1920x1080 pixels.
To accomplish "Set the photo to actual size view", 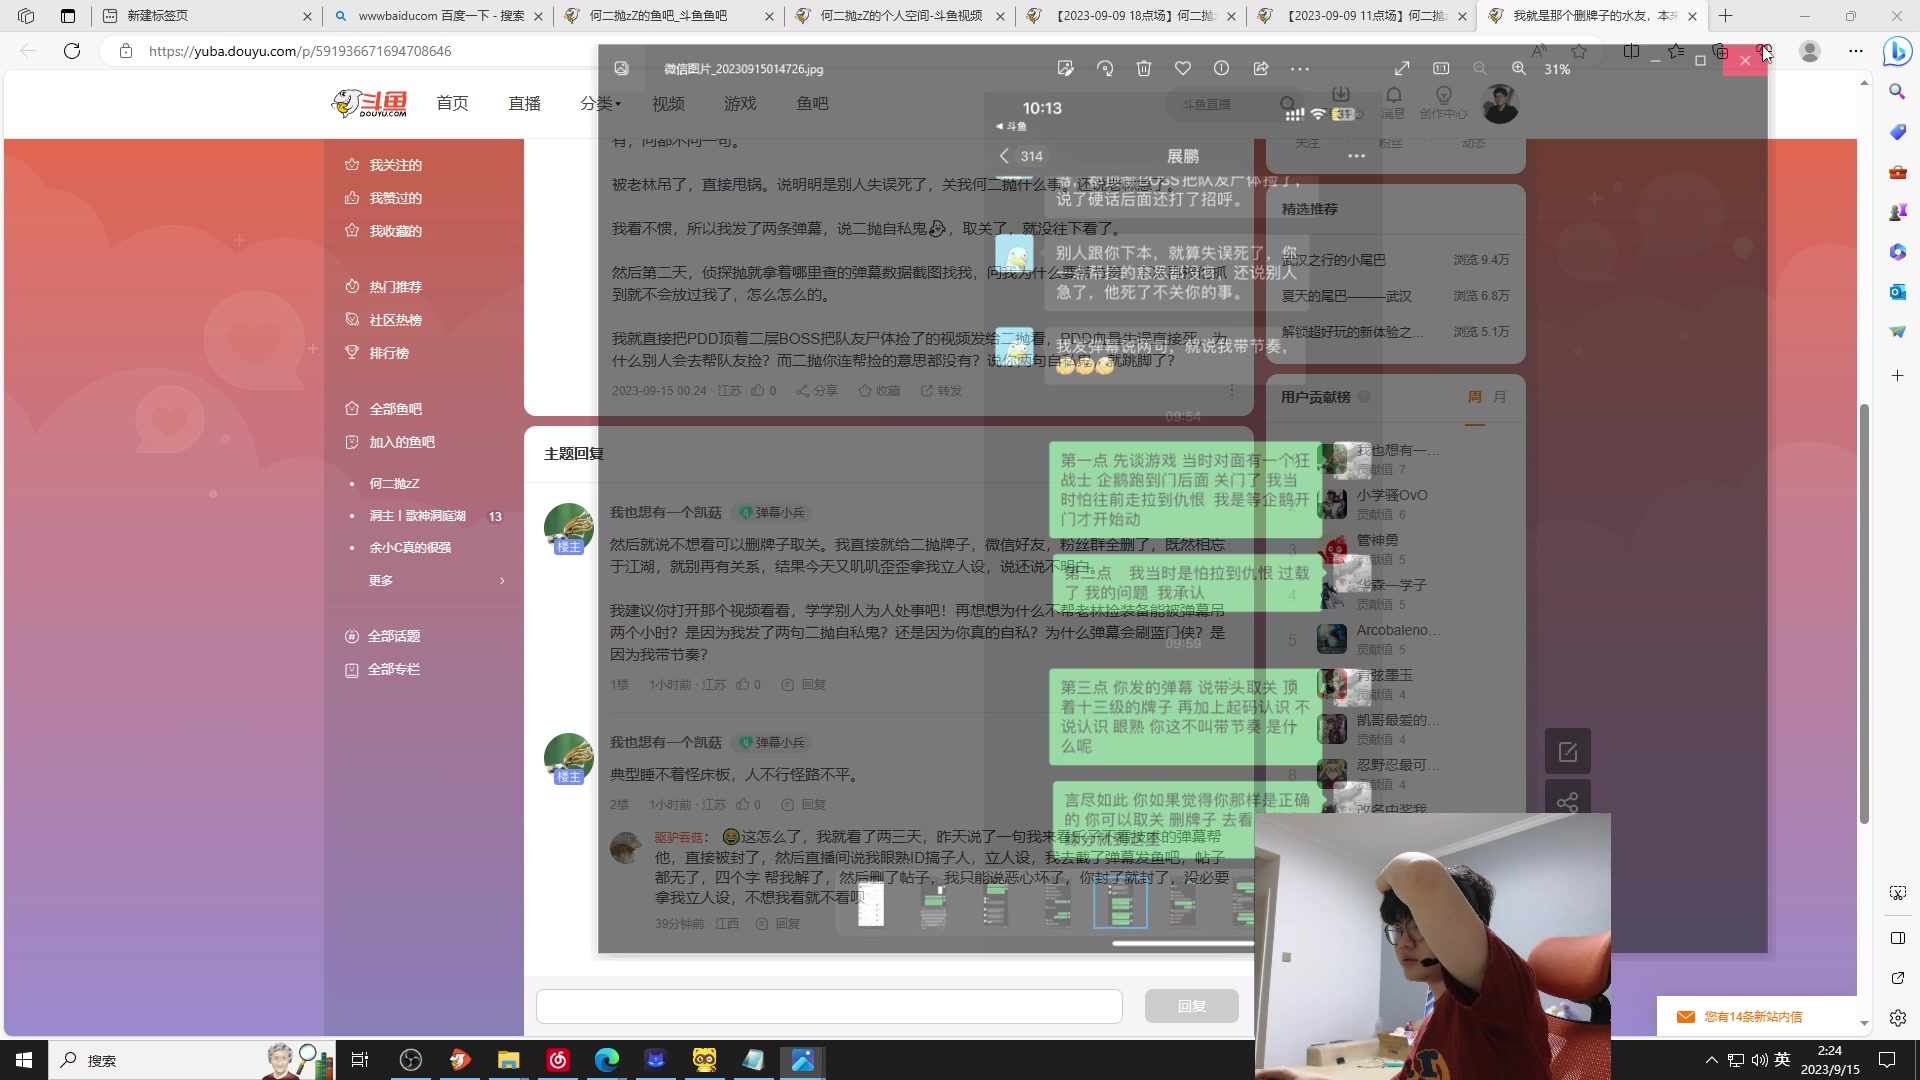I will (x=1441, y=69).
